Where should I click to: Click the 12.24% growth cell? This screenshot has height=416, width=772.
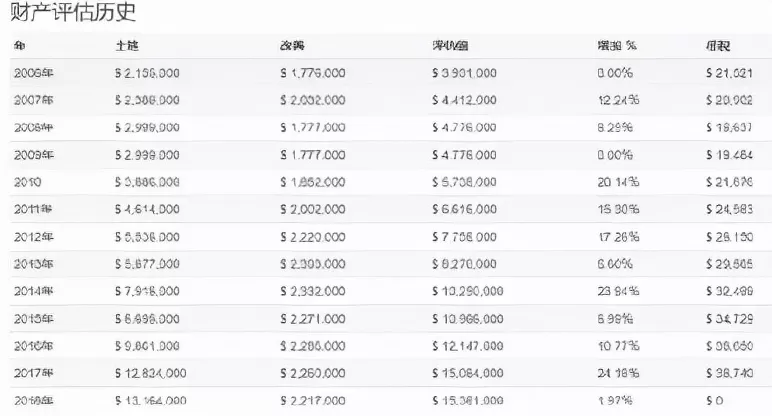click(x=618, y=100)
